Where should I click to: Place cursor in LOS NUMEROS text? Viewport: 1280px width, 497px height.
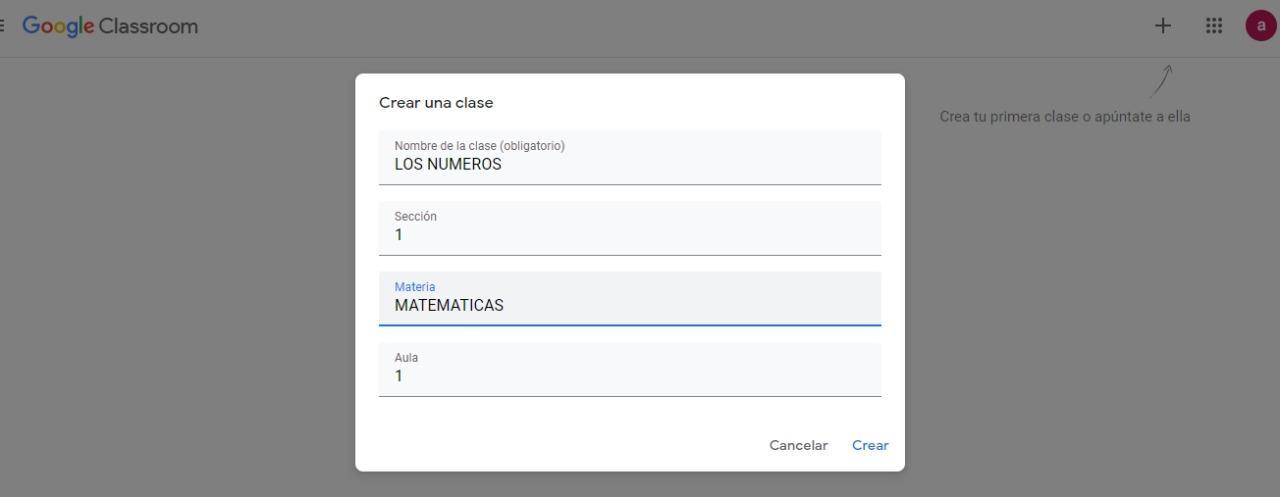click(x=448, y=164)
